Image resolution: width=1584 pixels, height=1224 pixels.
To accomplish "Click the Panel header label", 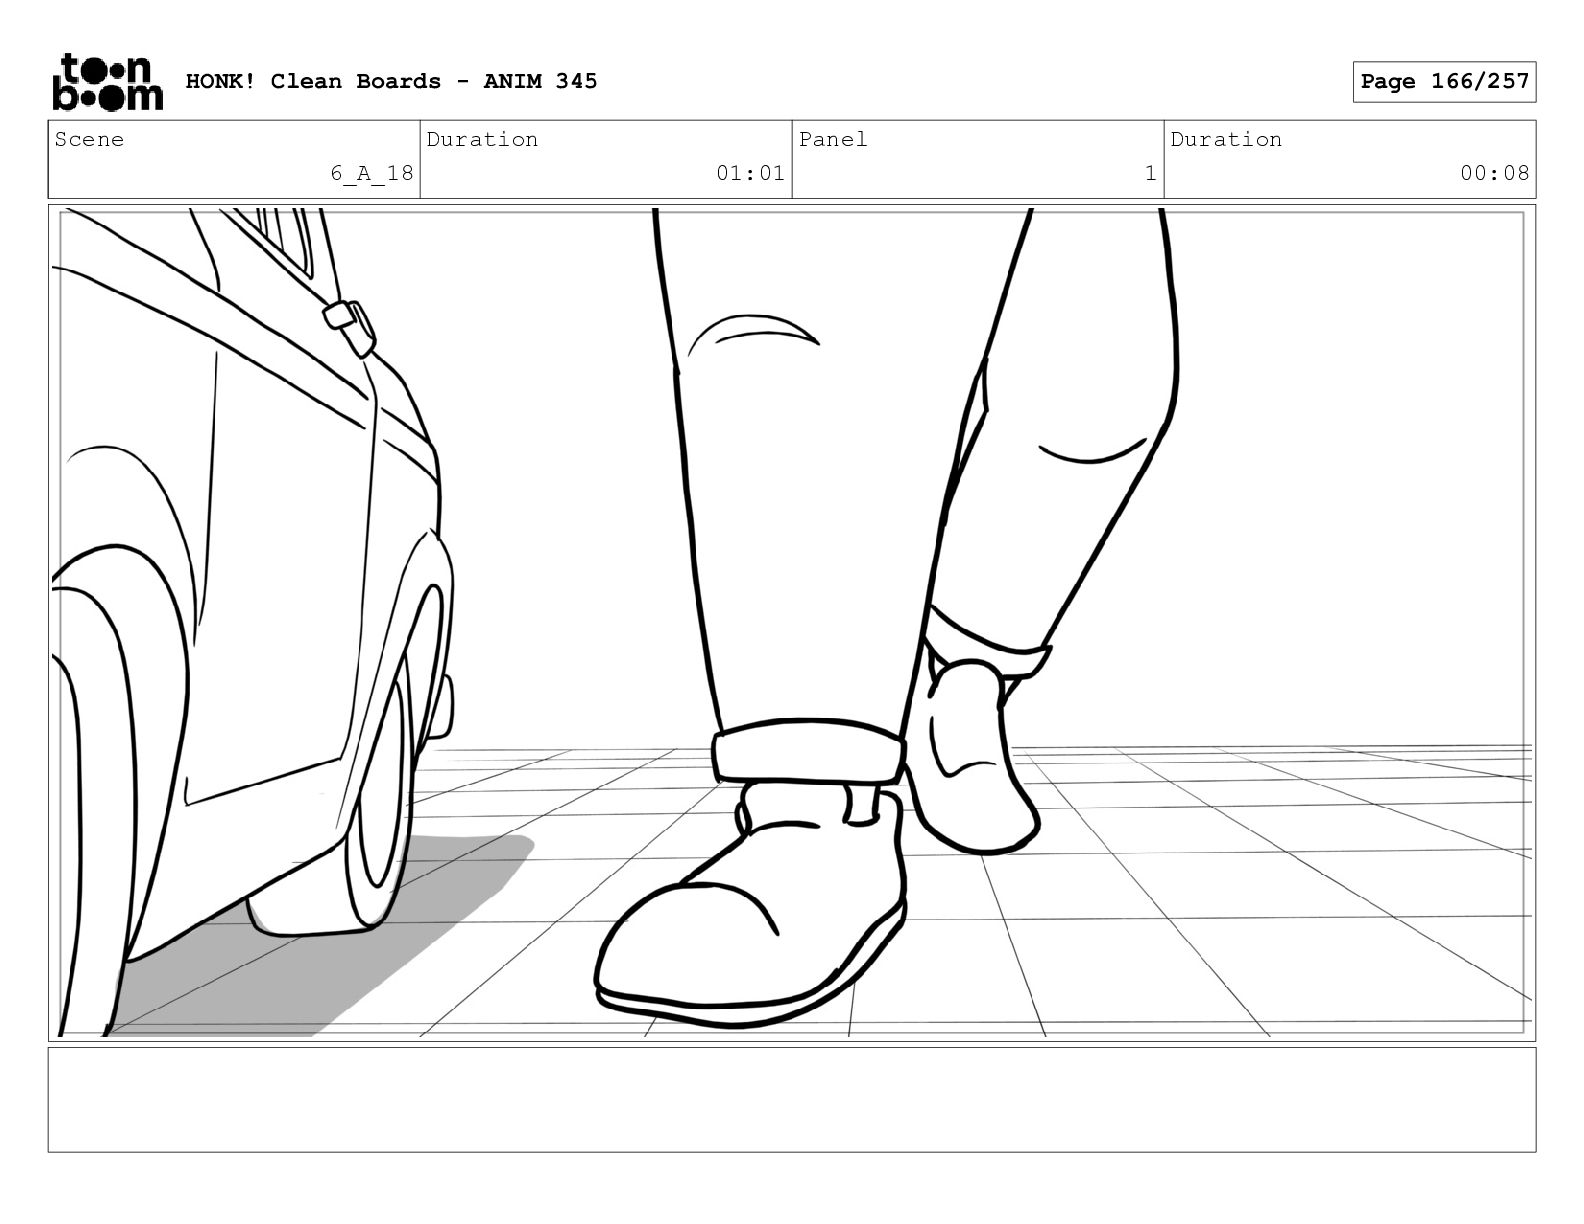I will pyautogui.click(x=832, y=140).
